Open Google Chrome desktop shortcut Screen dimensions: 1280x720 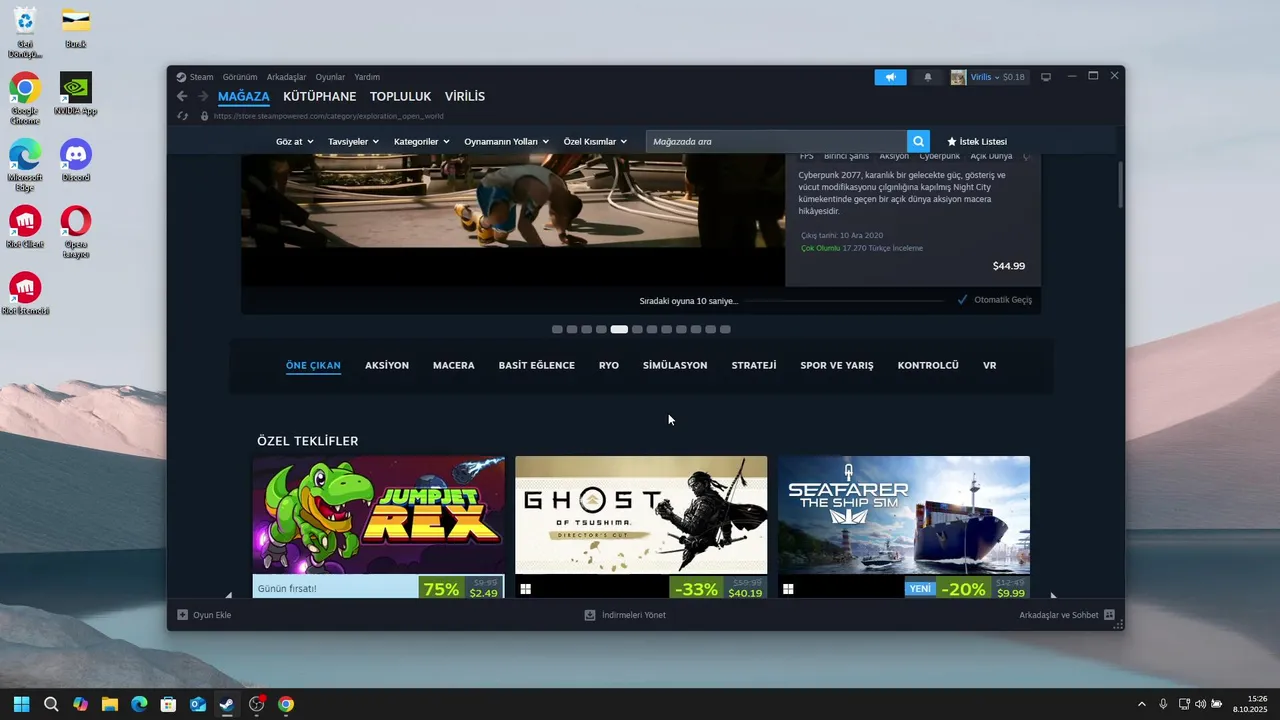pos(25,88)
